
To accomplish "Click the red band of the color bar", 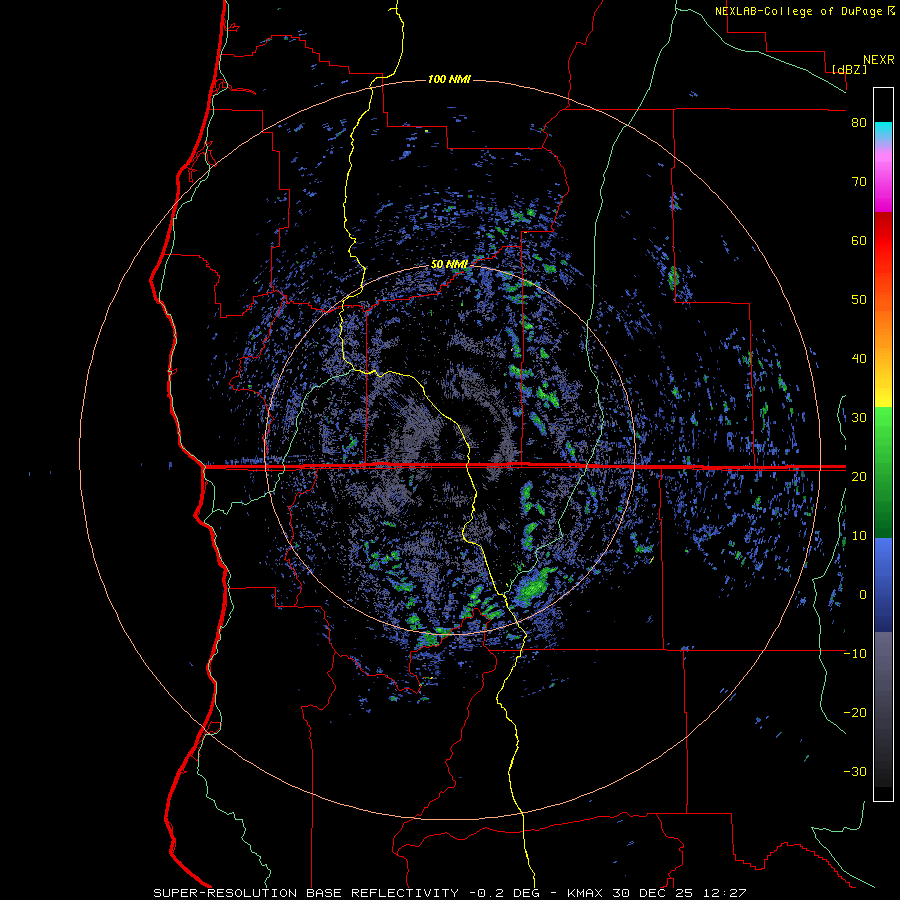I will pyautogui.click(x=883, y=241).
